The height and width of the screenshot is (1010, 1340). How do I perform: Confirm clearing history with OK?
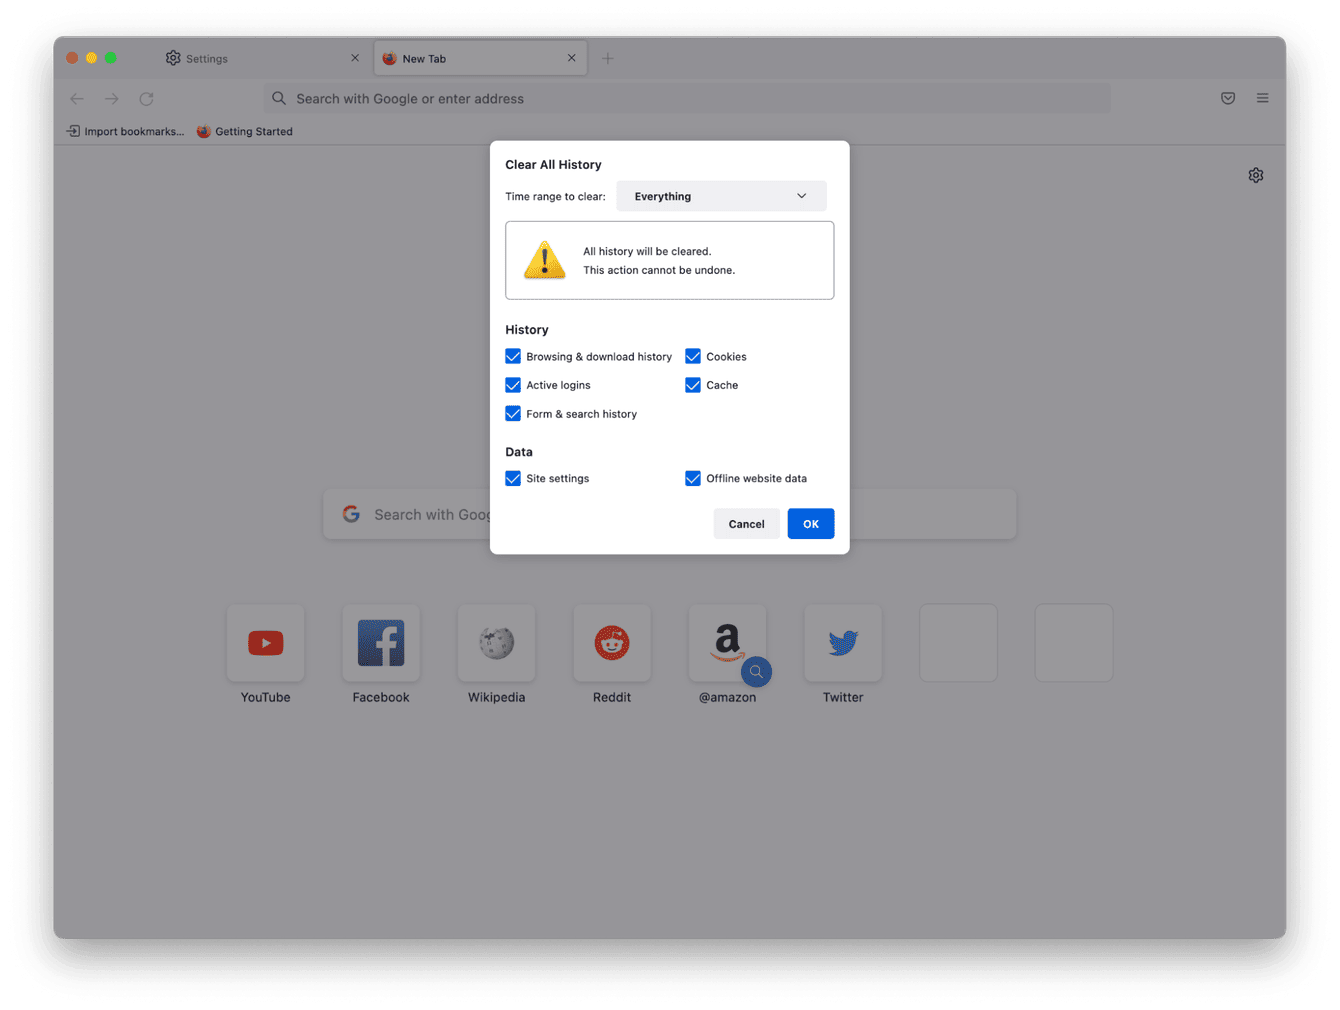pos(811,523)
